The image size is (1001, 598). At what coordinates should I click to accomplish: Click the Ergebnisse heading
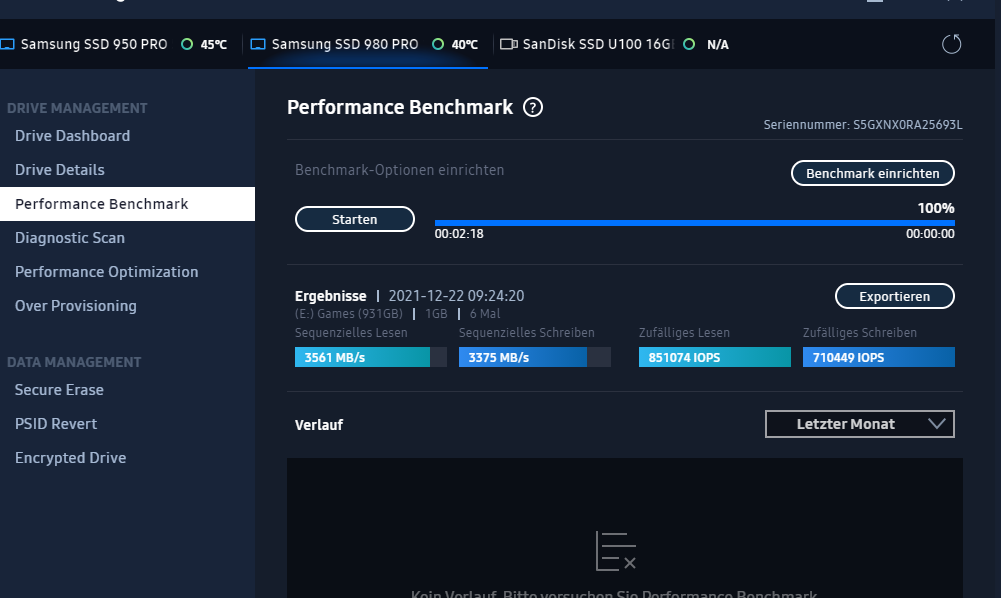(331, 296)
